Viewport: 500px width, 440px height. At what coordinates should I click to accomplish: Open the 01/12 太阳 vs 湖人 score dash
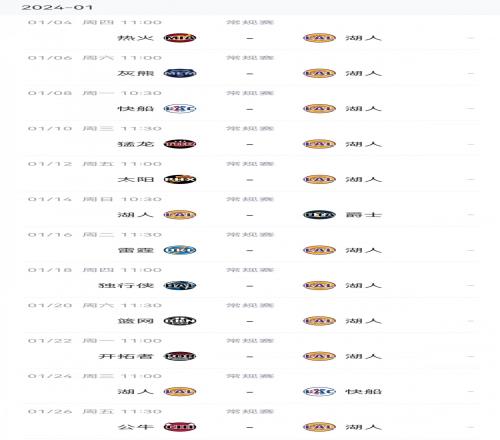pos(250,179)
